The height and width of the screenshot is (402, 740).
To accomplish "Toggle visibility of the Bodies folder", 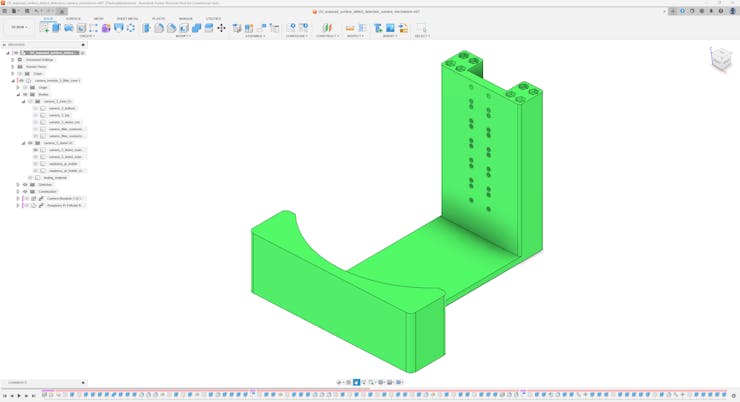I will (x=25, y=95).
